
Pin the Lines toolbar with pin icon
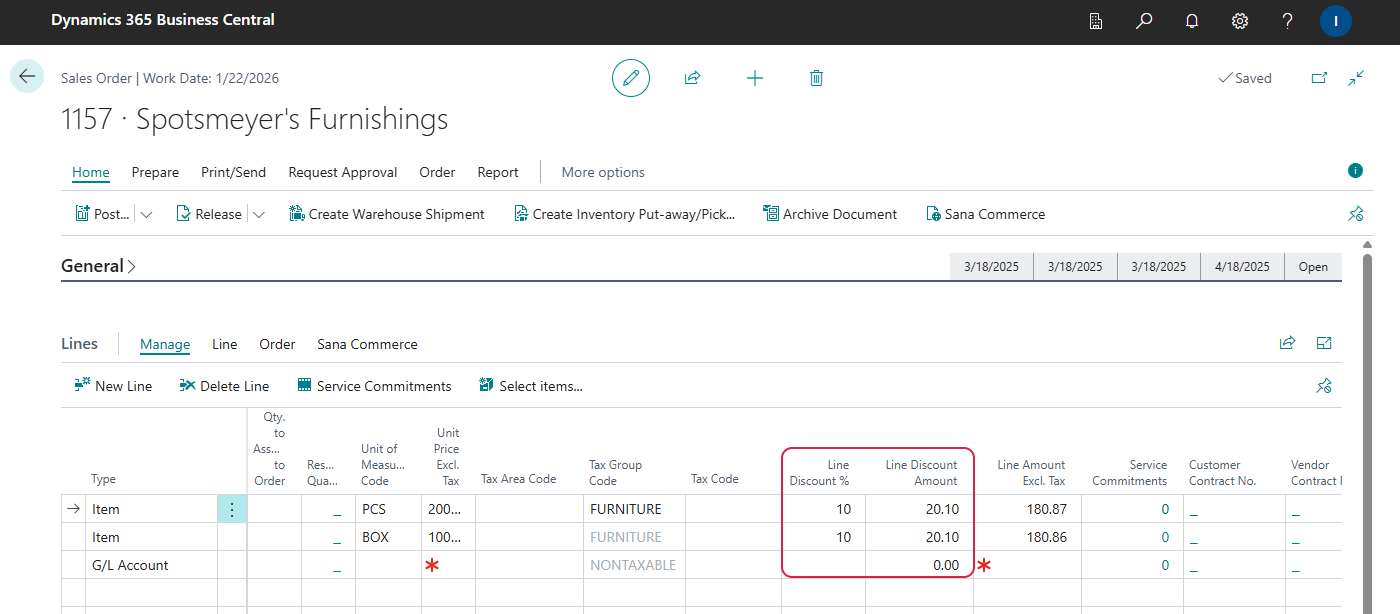click(1324, 386)
